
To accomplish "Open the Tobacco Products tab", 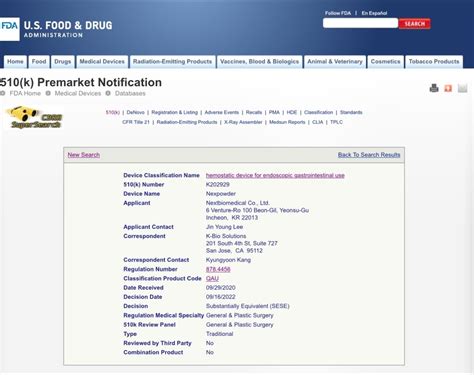I will coord(434,62).
